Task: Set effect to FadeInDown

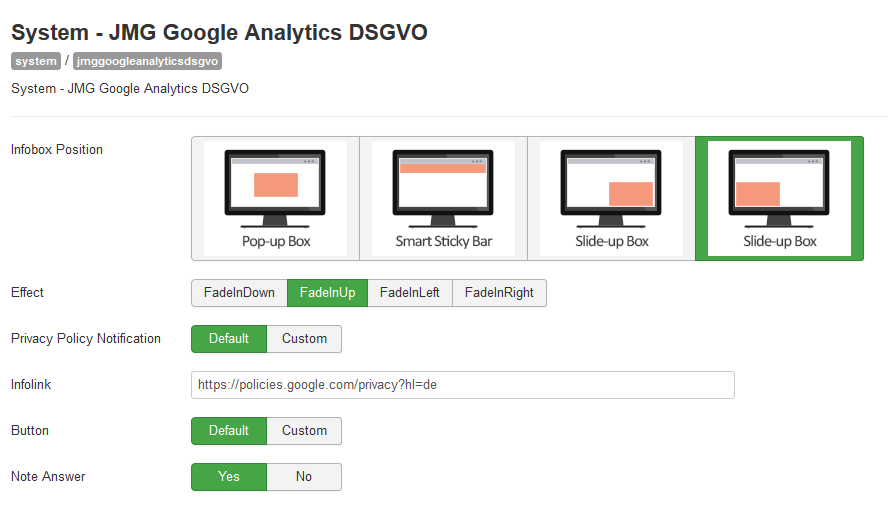Action: click(239, 293)
